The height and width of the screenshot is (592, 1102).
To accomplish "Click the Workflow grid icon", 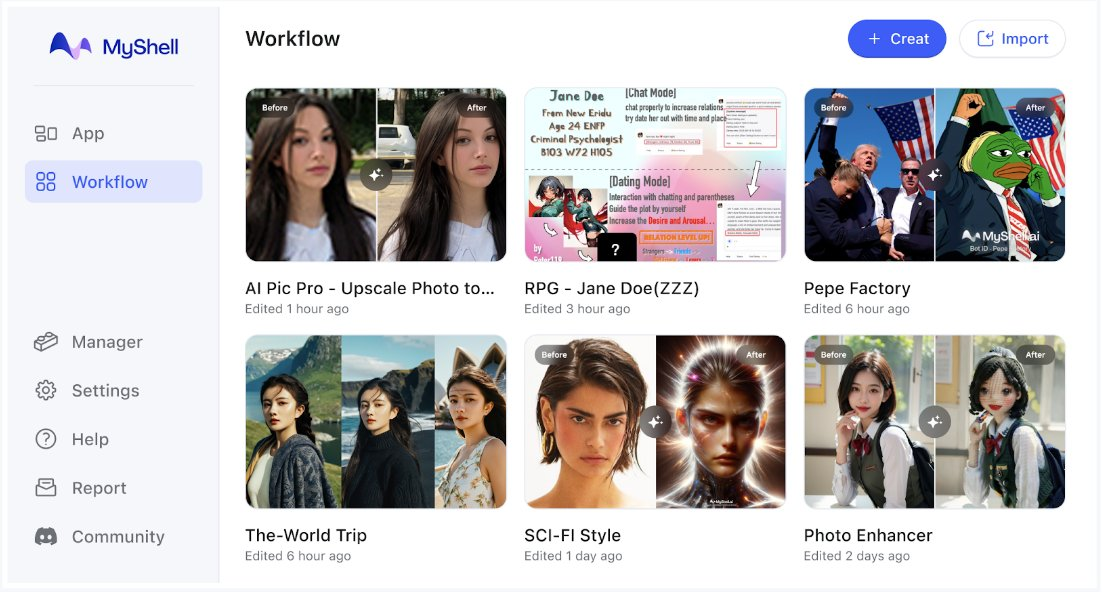I will point(46,182).
